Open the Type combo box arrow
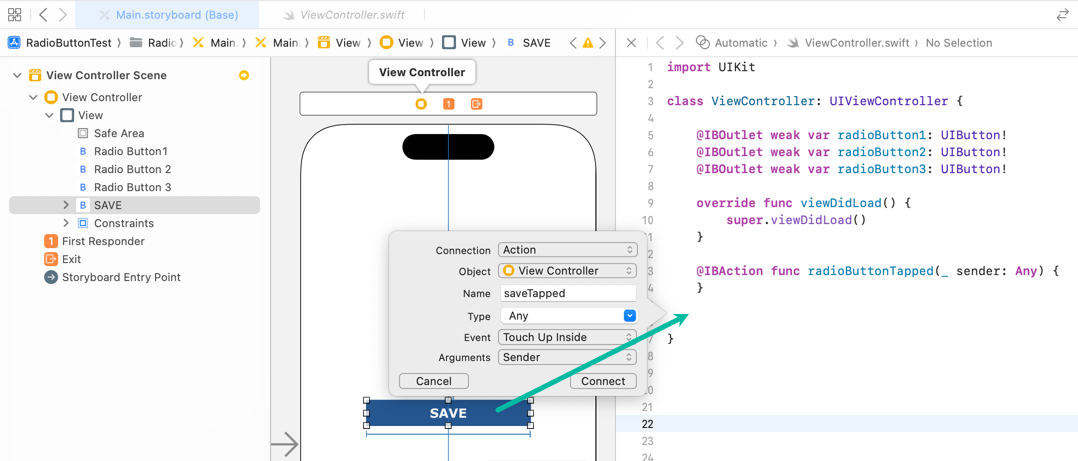The height and width of the screenshot is (461, 1078). click(629, 316)
